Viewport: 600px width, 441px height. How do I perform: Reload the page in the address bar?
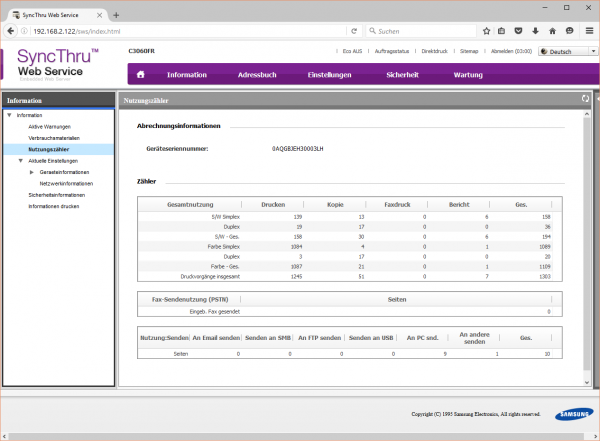(355, 31)
